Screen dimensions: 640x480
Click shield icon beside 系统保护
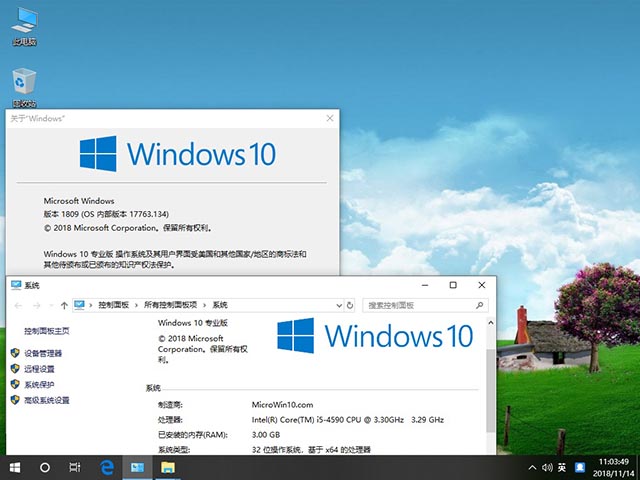coord(15,384)
